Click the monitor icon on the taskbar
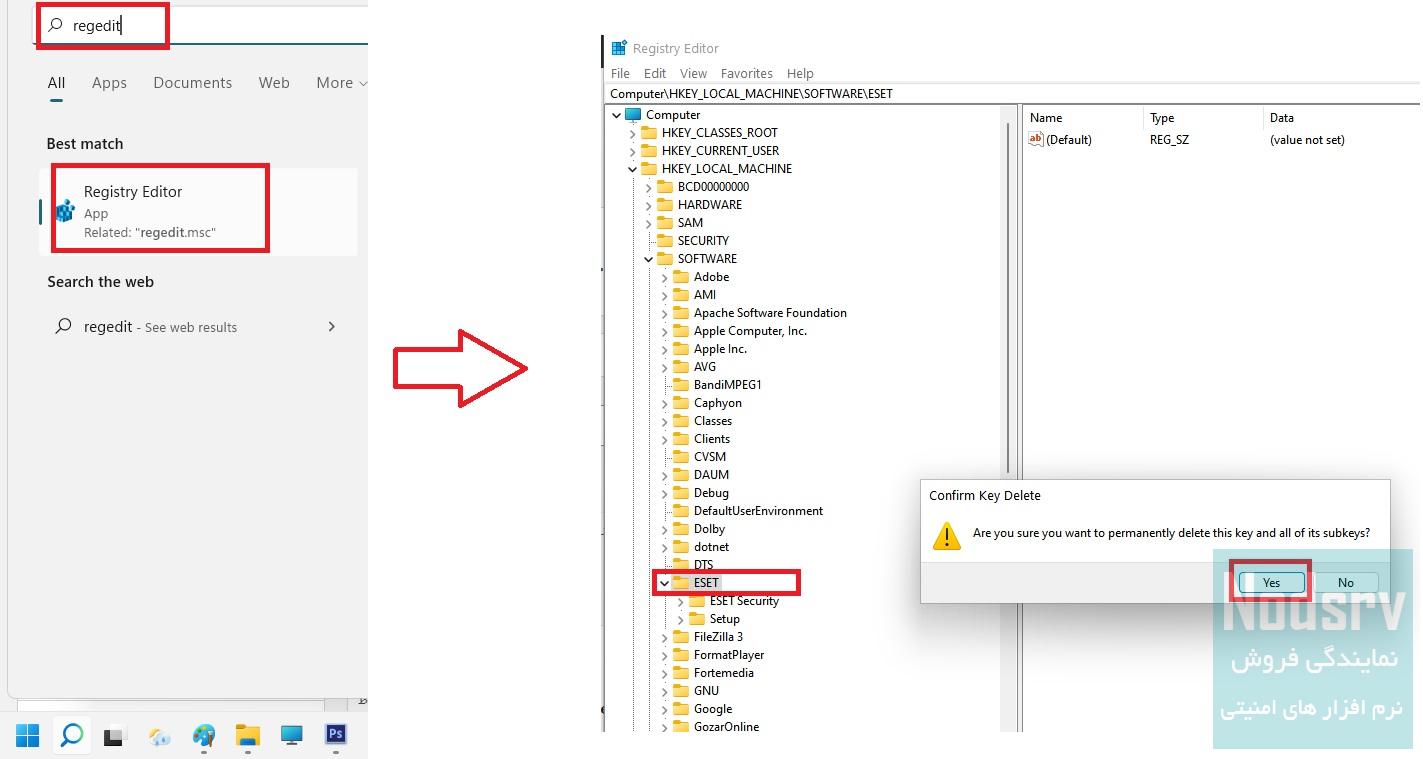Viewport: 1423px width, 759px height. (292, 737)
